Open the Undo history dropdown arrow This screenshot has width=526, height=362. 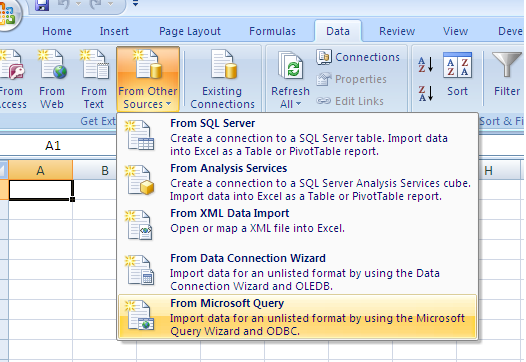[78, 4]
